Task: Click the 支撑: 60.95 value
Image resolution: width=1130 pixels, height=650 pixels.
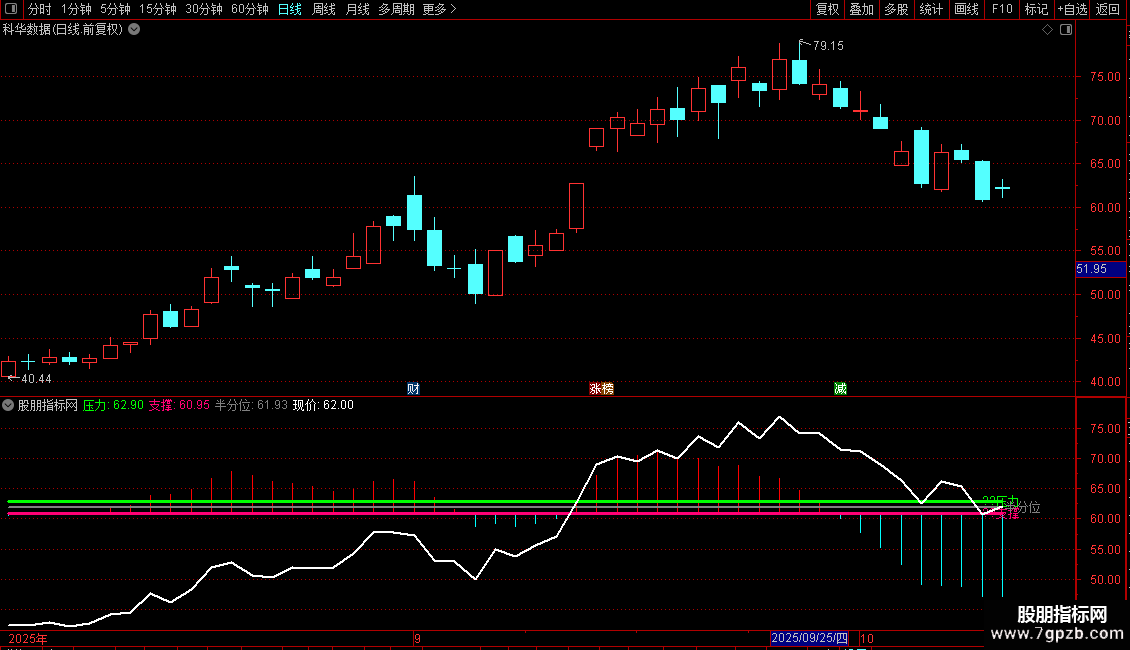Action: [179, 406]
